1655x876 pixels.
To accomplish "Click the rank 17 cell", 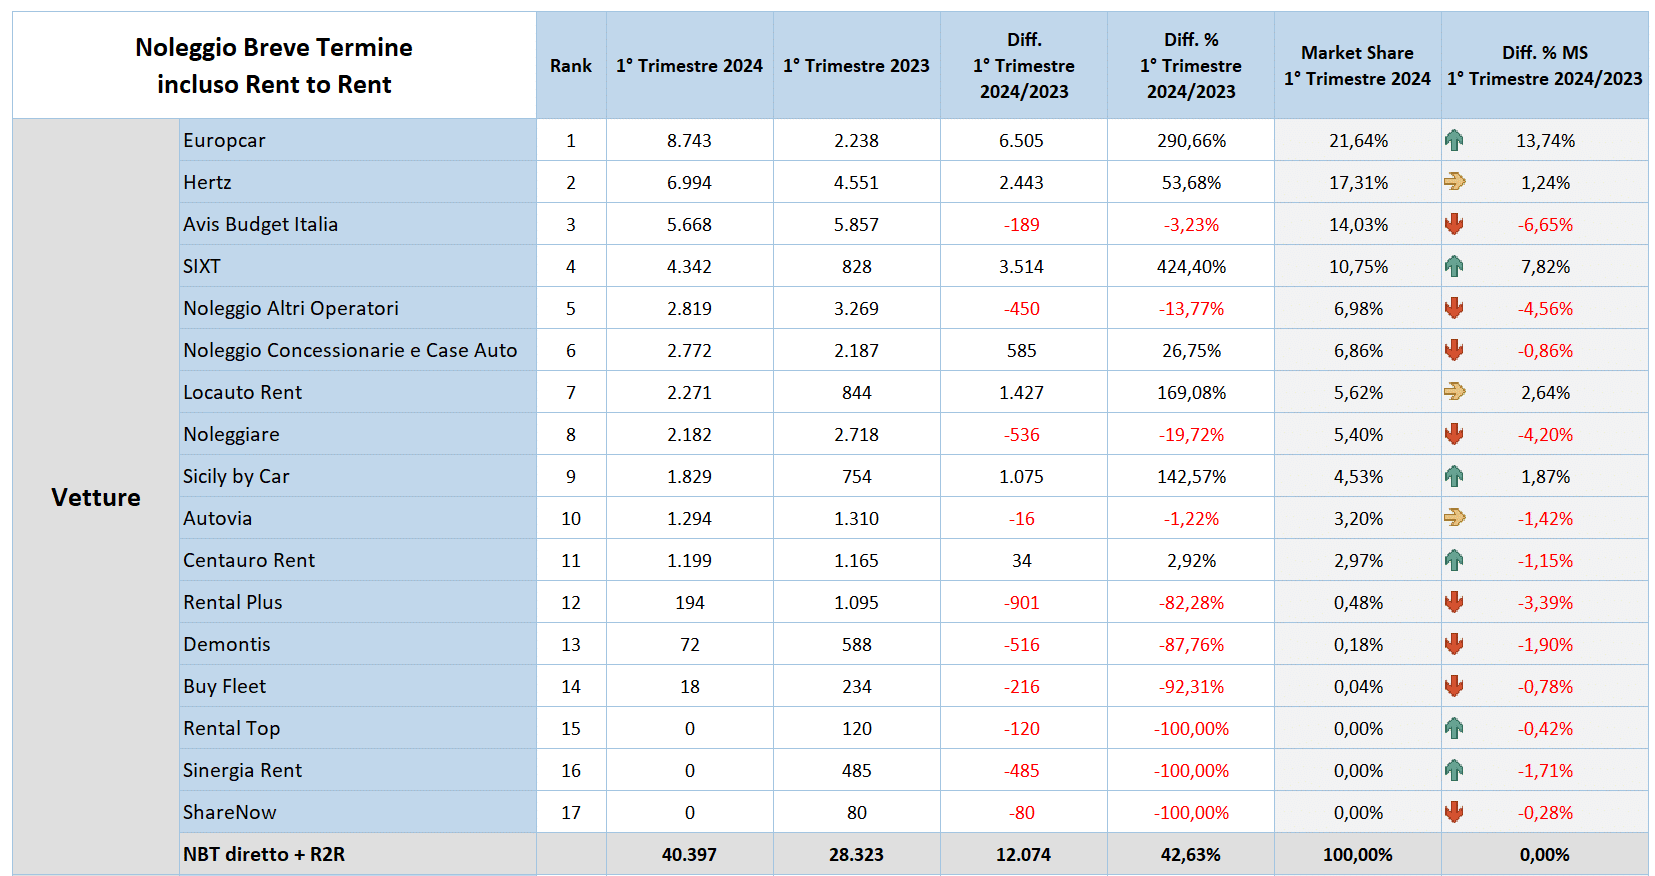I will 571,813.
